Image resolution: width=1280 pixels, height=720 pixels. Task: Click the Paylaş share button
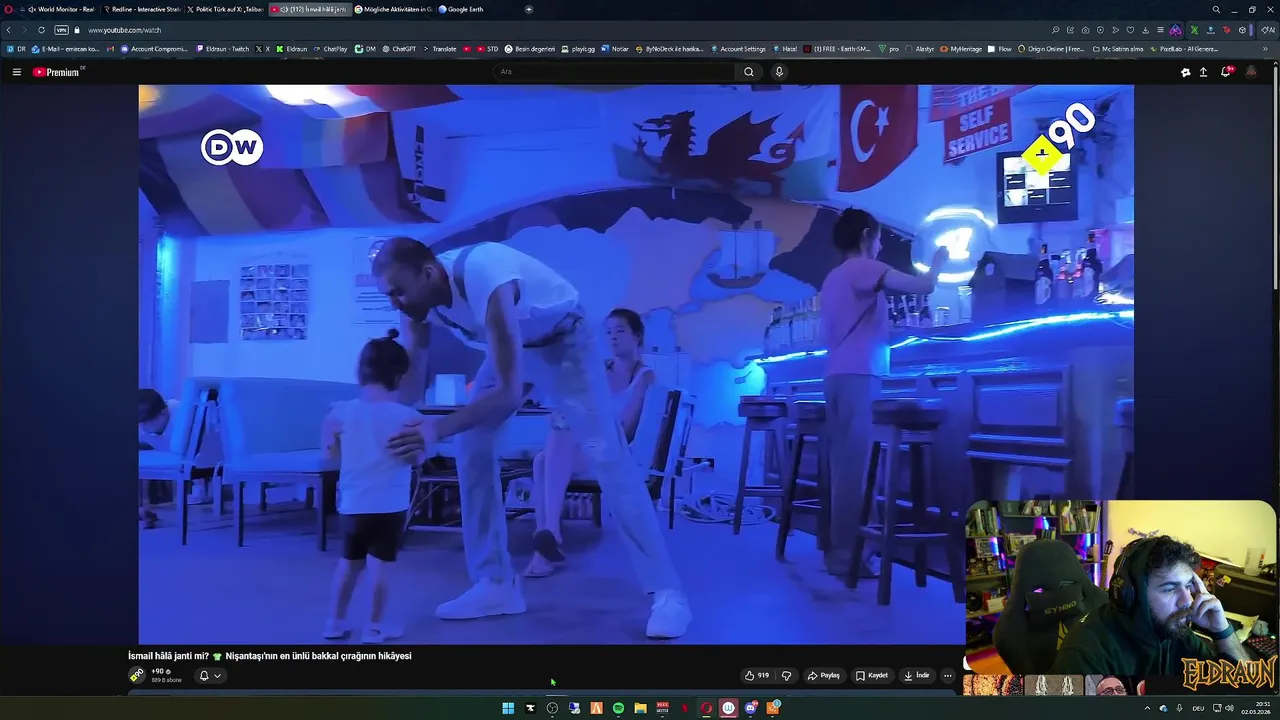824,675
